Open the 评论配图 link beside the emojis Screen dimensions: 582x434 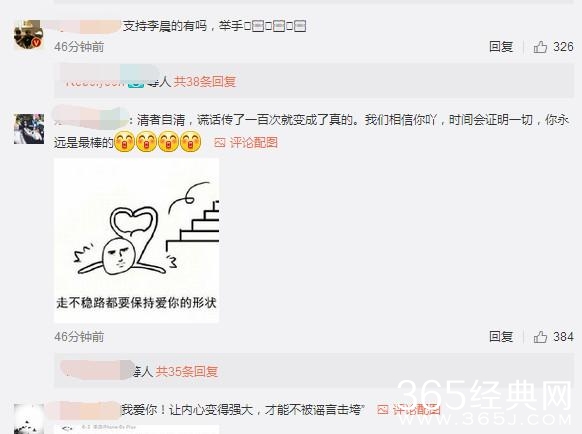point(254,143)
